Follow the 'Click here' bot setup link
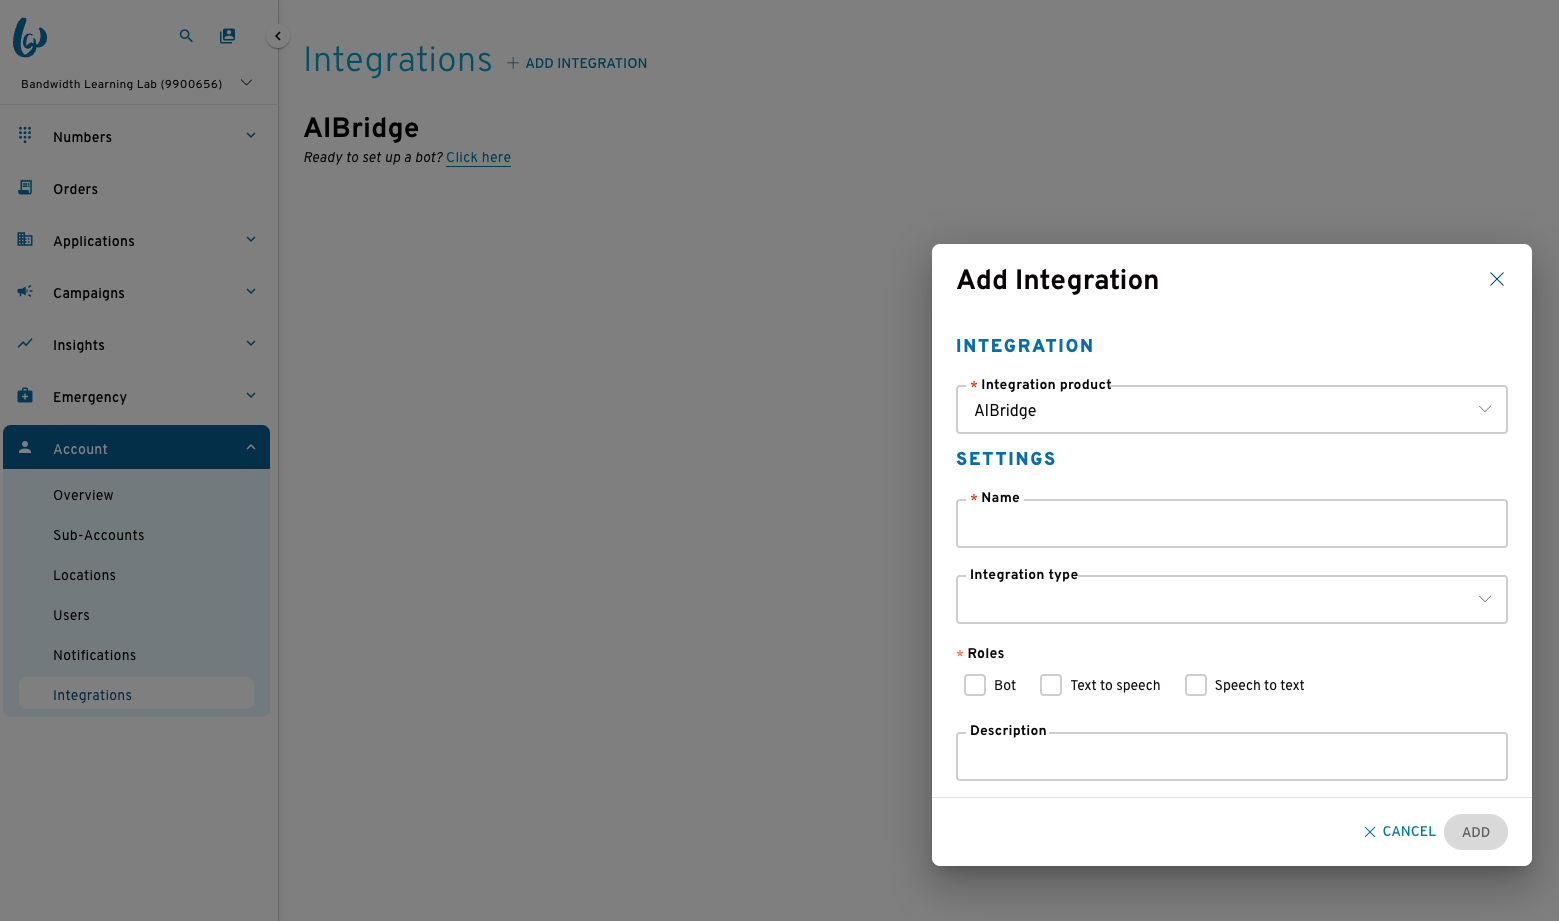 click(478, 157)
